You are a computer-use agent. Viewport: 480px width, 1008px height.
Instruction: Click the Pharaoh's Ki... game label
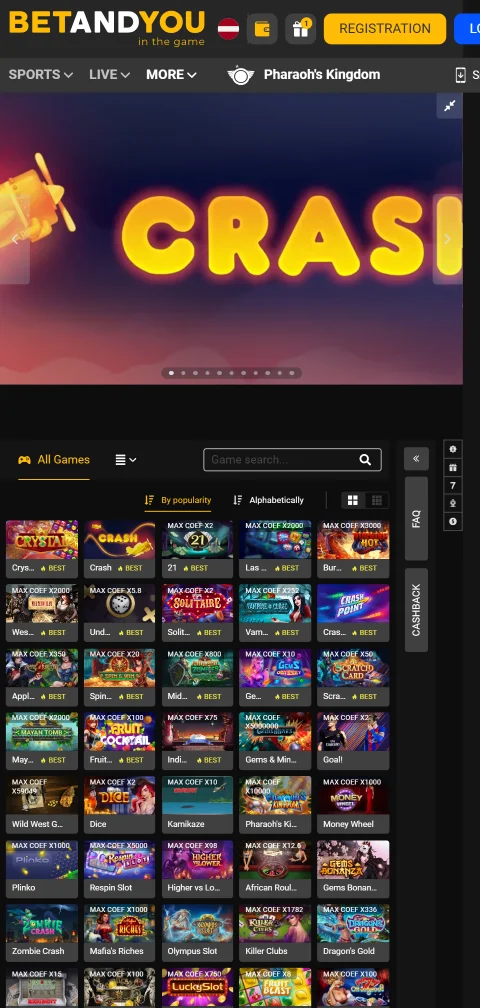tap(271, 824)
